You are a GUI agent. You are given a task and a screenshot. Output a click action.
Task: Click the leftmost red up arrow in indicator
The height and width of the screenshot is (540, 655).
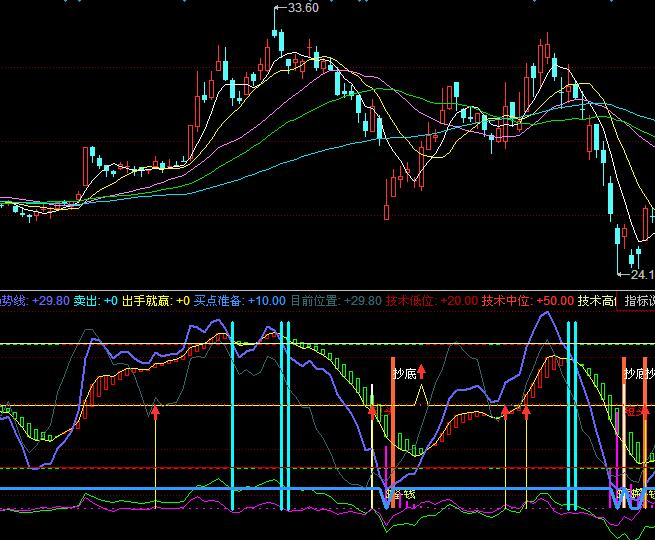click(x=155, y=409)
